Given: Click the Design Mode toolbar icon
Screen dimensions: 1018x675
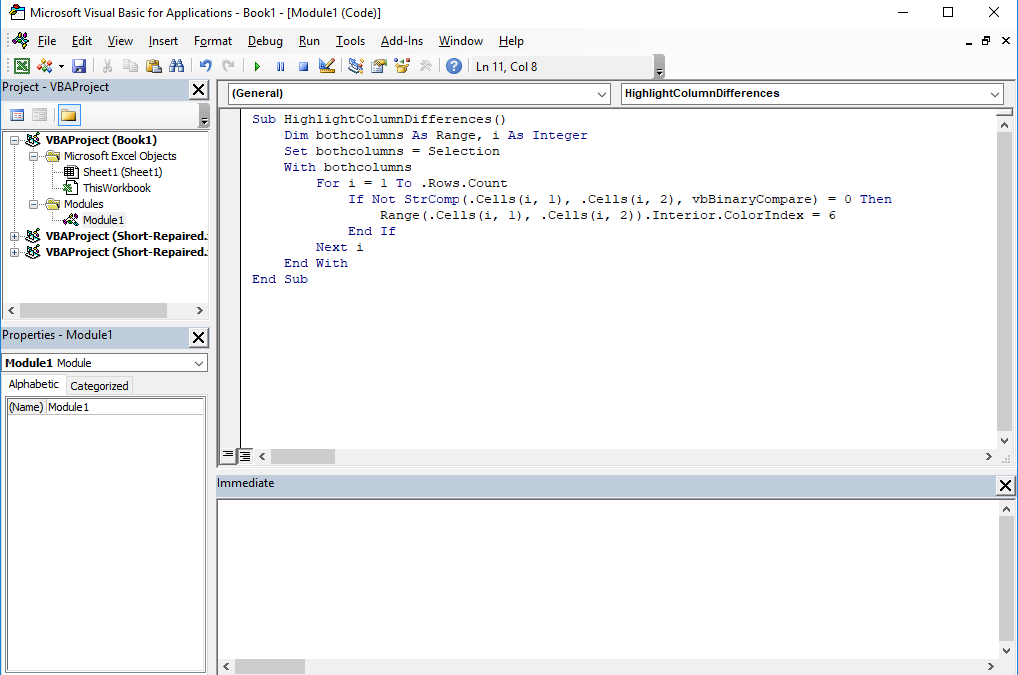Looking at the screenshot, I should coord(326,65).
